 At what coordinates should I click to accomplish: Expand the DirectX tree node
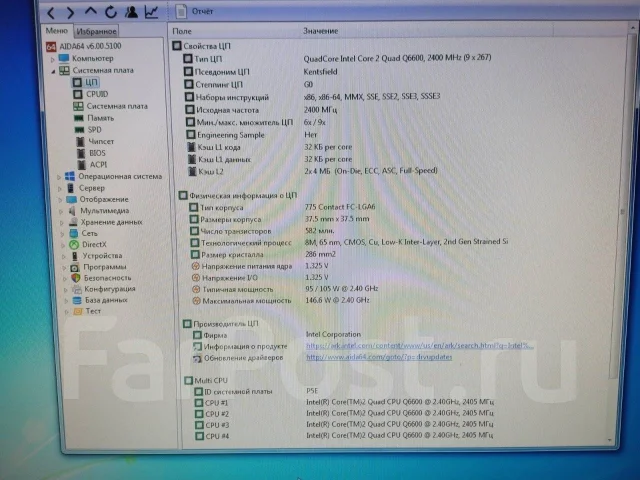63,245
